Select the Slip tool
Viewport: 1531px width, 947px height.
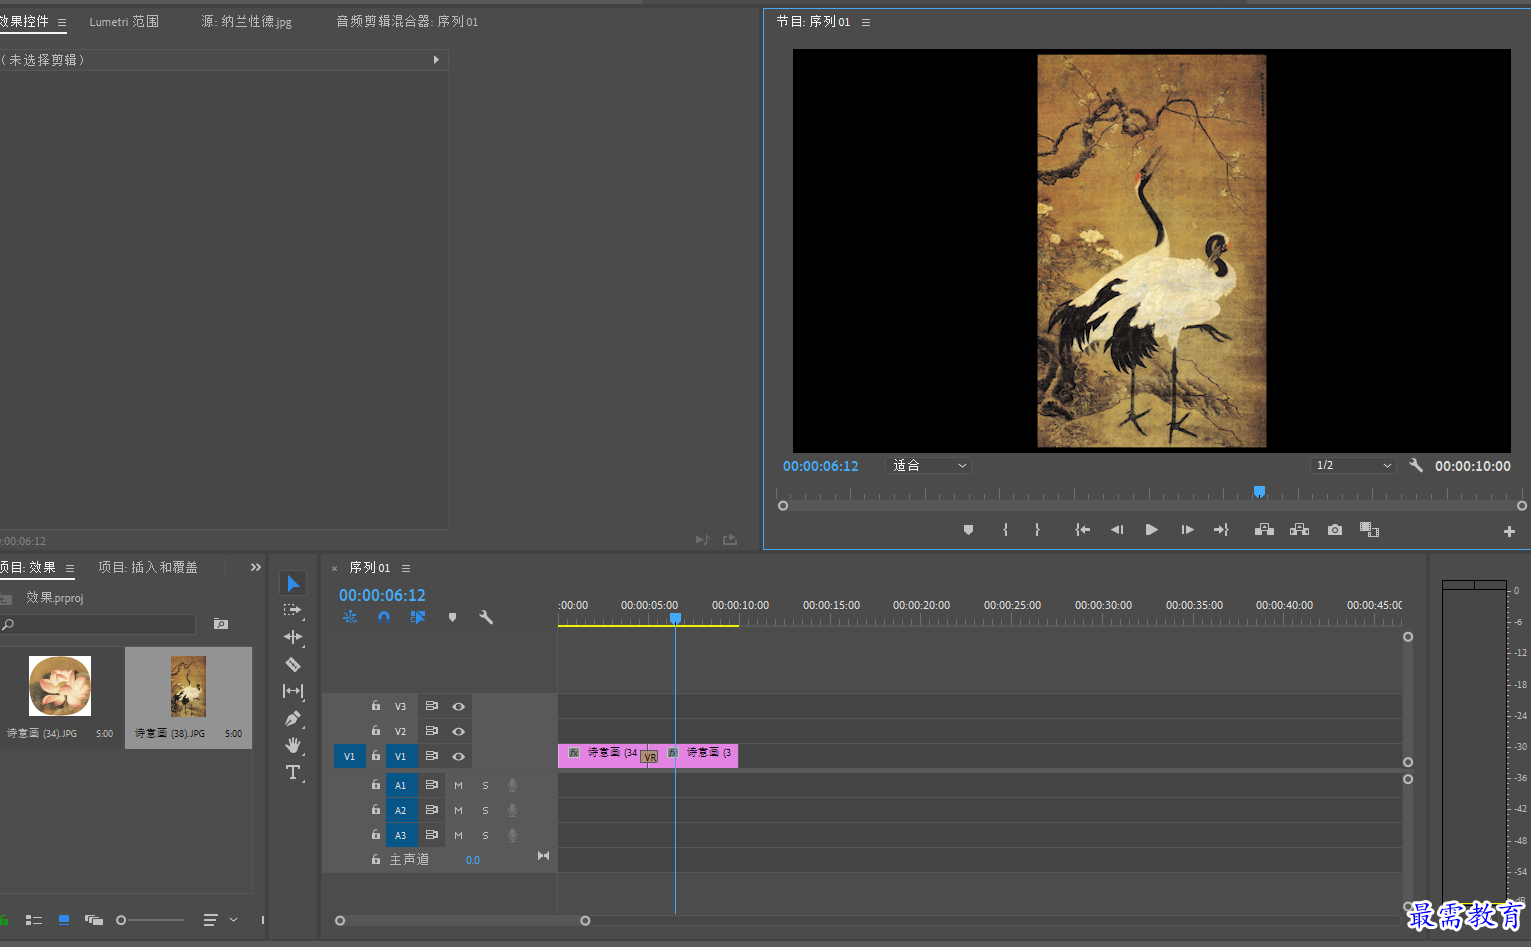click(293, 691)
